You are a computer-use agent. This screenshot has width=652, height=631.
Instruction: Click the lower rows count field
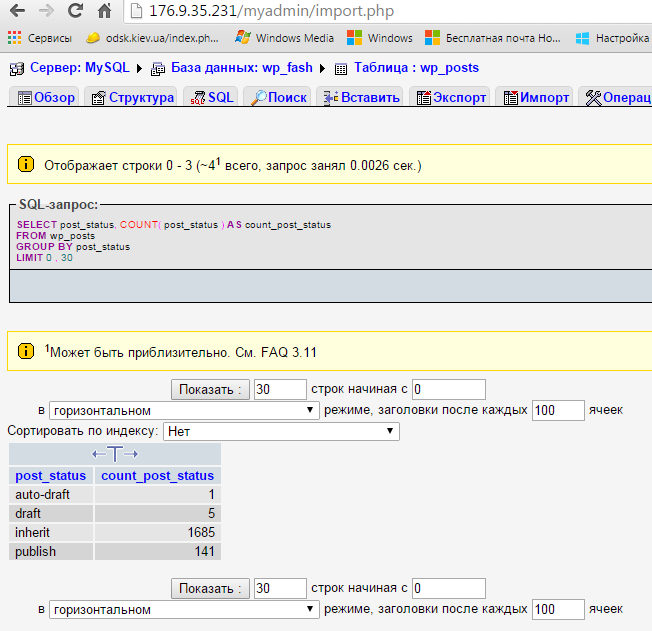tap(280, 588)
